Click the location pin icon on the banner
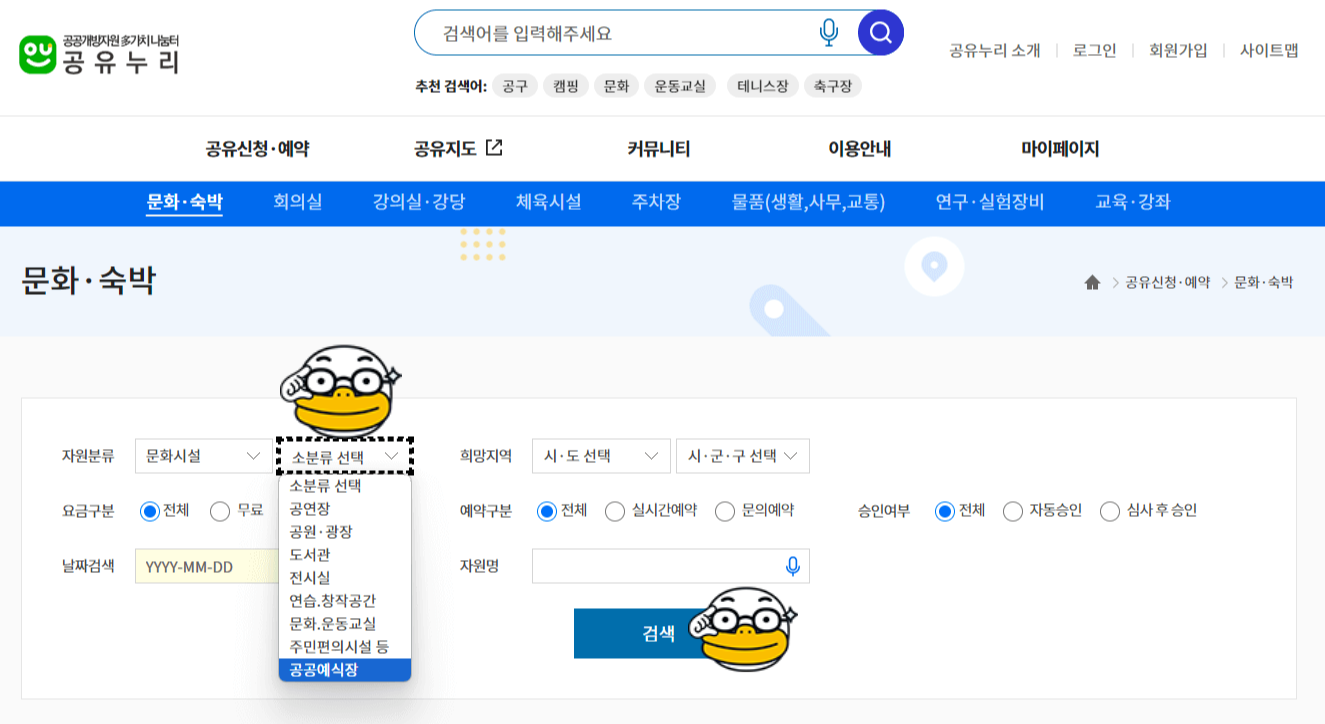This screenshot has height=724, width=1325. pos(934,266)
